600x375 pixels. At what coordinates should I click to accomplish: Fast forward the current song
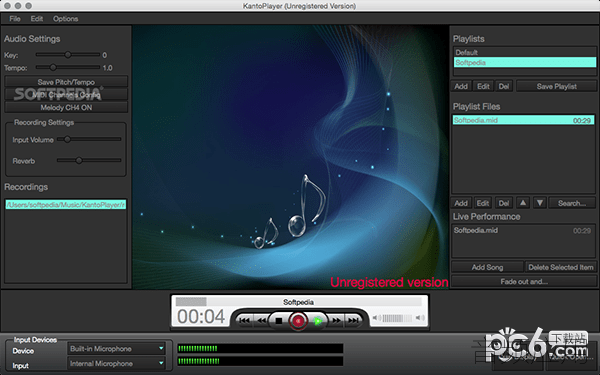(x=336, y=321)
